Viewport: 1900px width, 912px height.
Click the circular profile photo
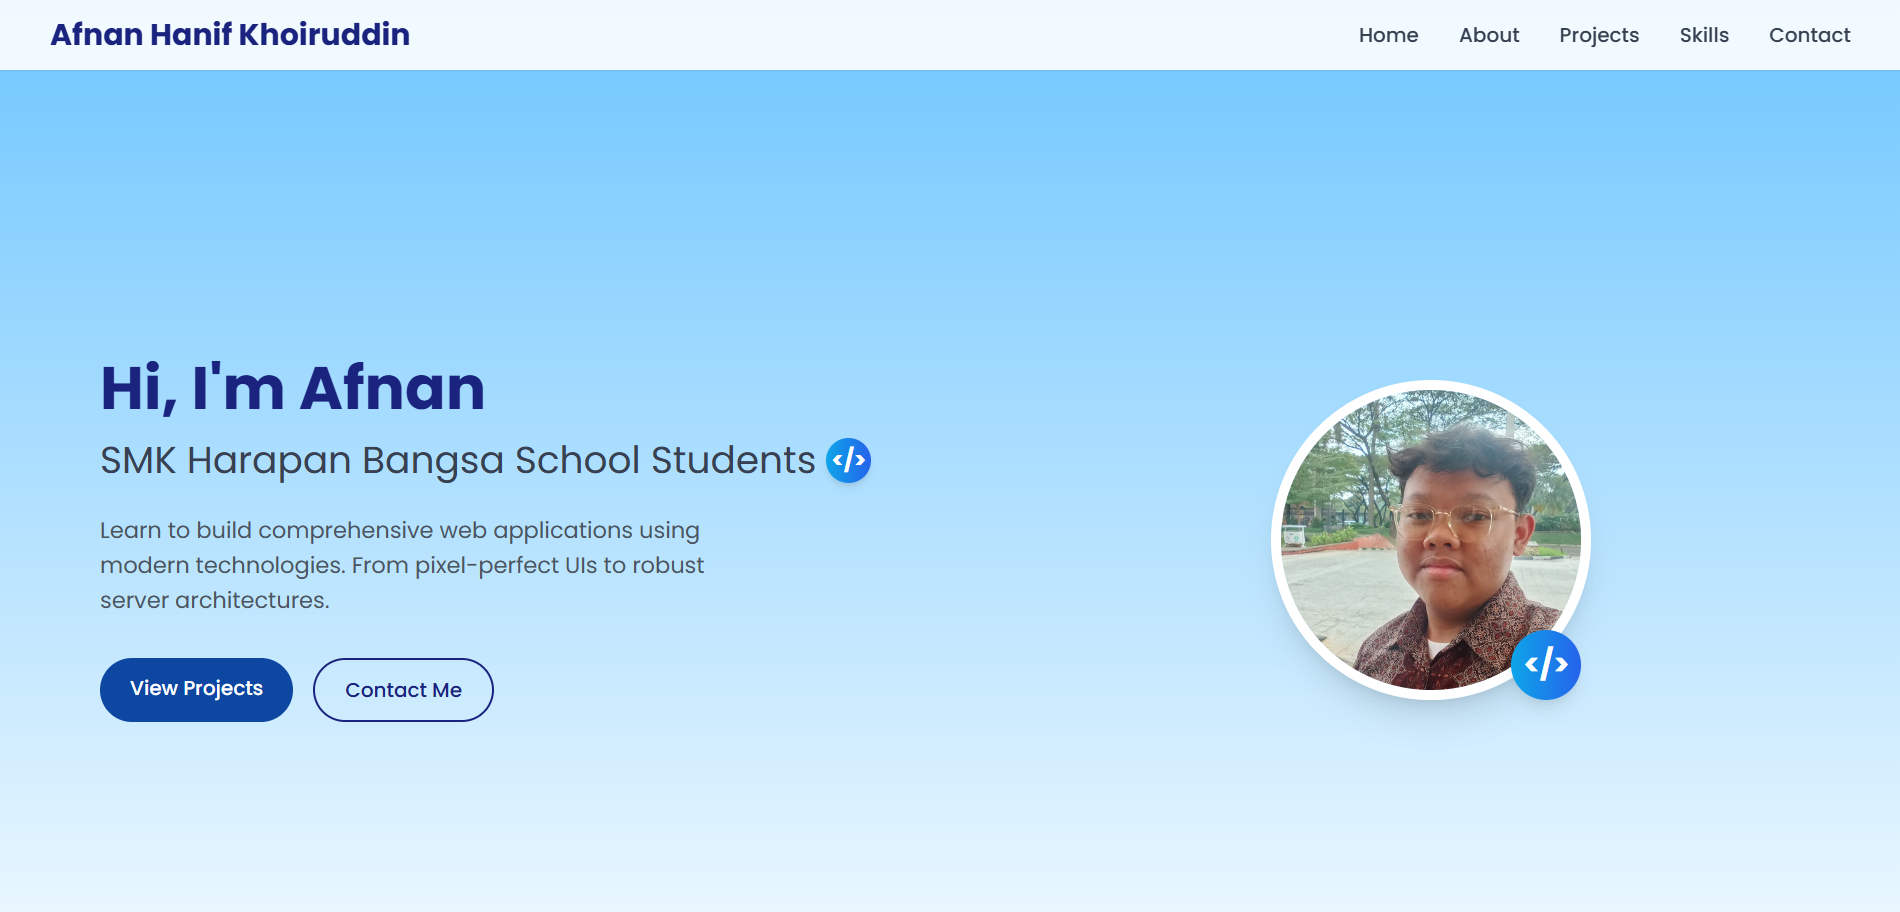[x=1430, y=540]
